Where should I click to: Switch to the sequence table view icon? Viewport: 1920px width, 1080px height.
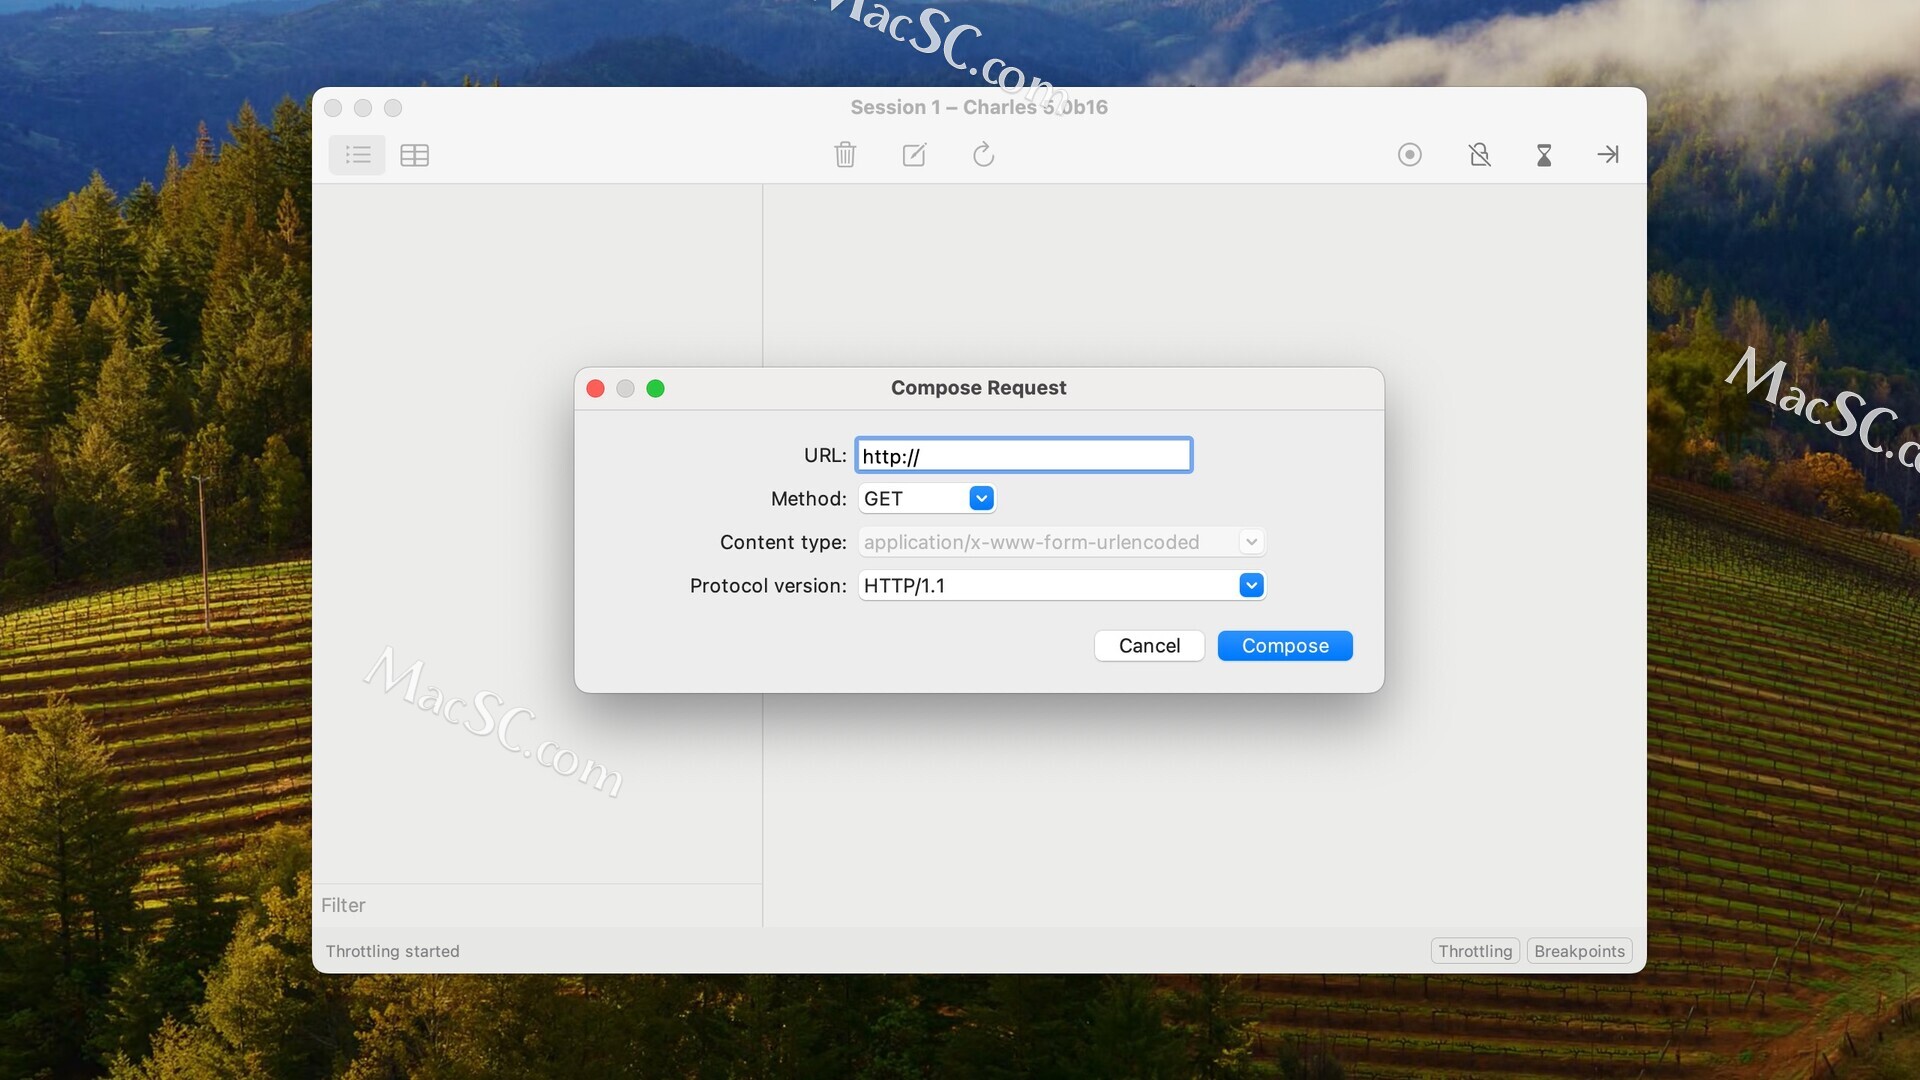coord(414,155)
